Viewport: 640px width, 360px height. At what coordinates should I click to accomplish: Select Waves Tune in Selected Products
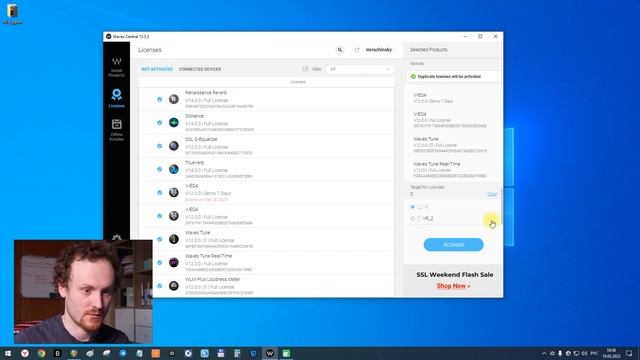pos(450,145)
